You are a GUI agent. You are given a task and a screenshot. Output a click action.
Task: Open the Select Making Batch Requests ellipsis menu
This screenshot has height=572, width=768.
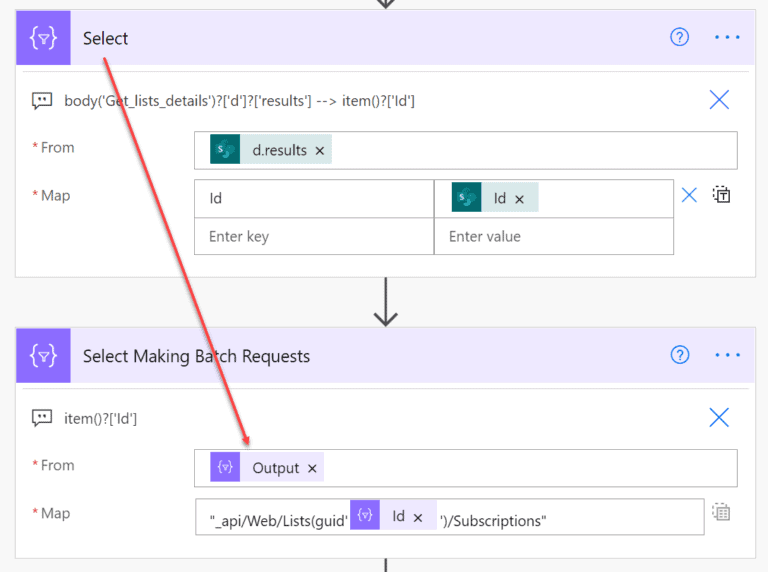tap(727, 355)
